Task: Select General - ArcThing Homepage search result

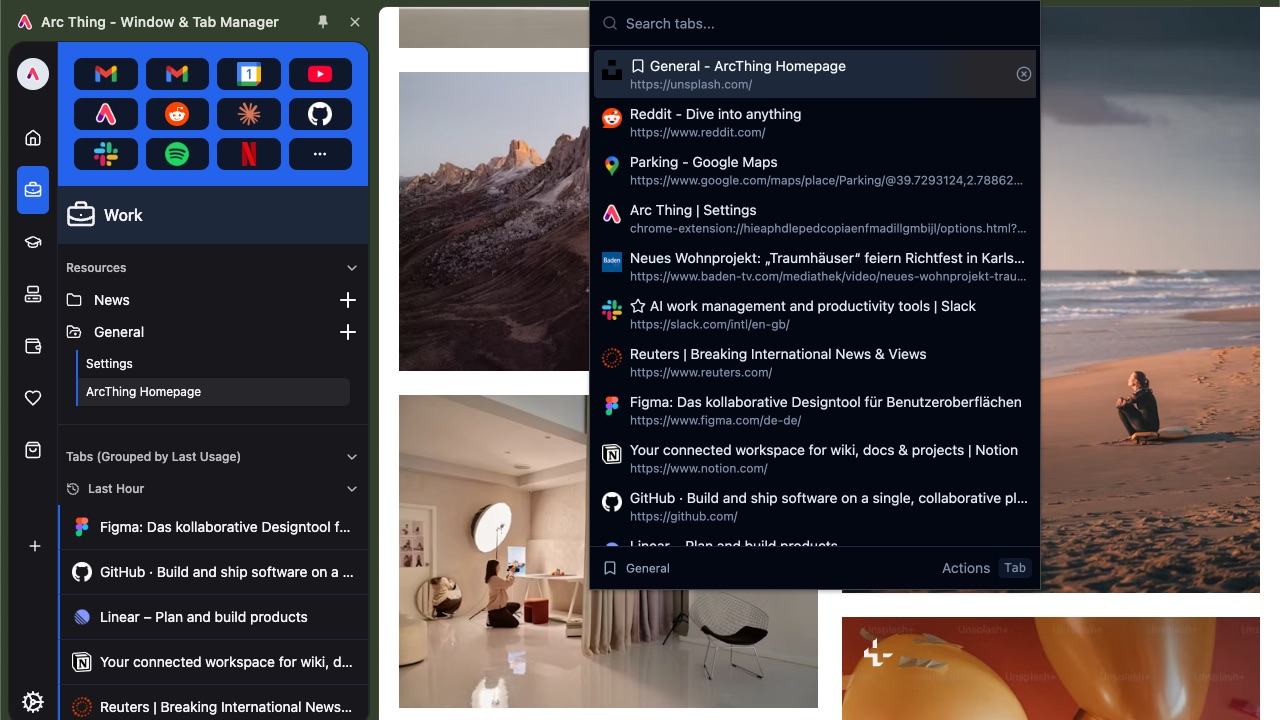Action: (815, 74)
